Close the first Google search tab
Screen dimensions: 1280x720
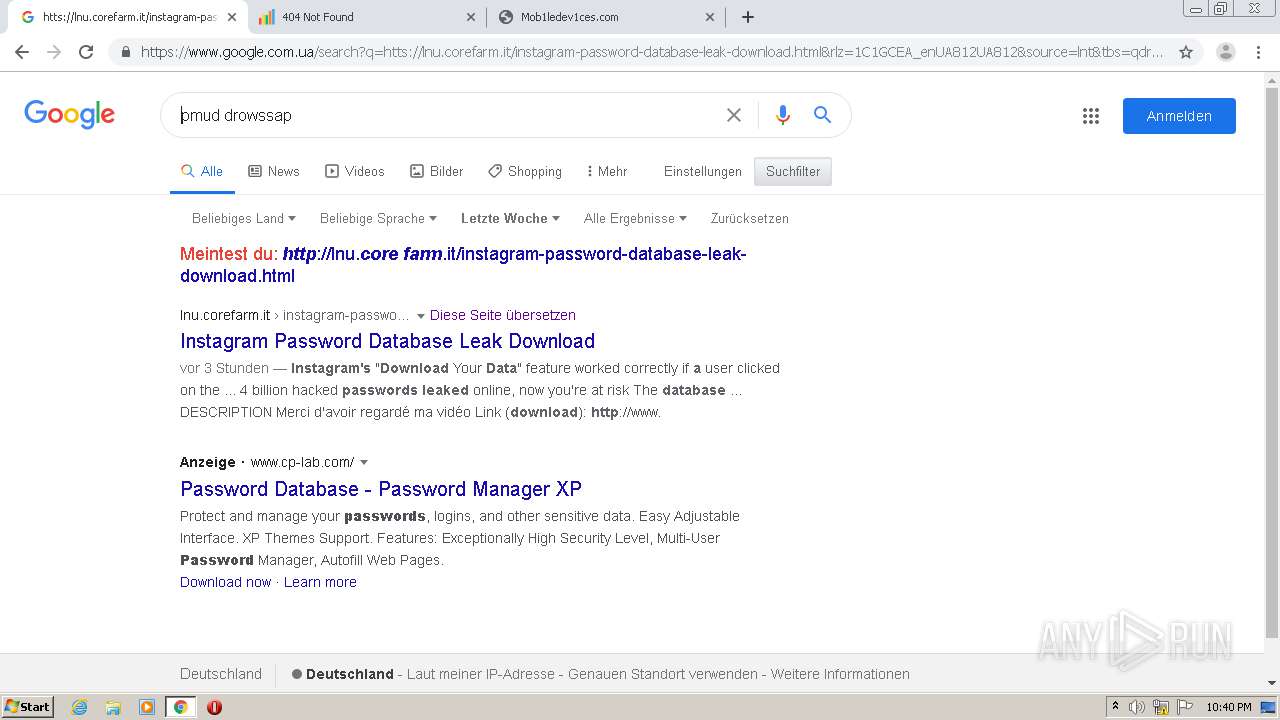(232, 17)
